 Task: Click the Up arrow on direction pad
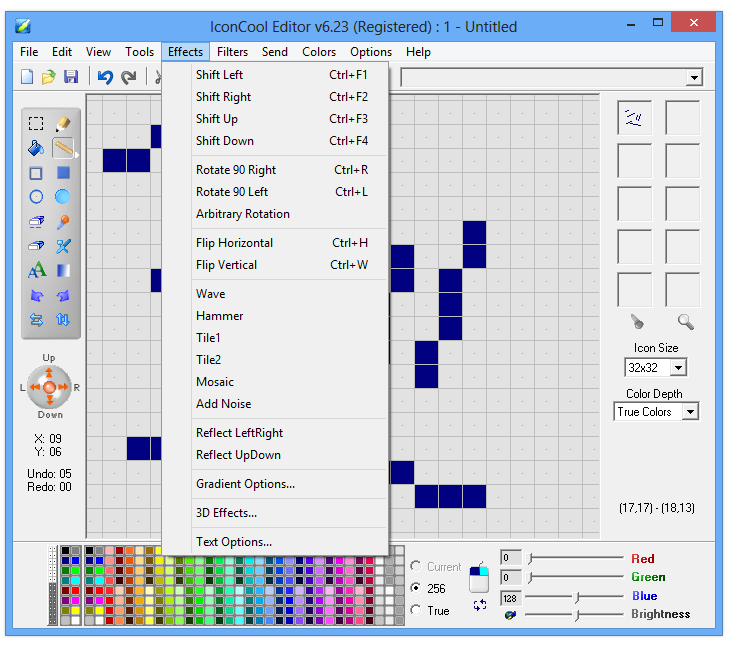[x=49, y=373]
